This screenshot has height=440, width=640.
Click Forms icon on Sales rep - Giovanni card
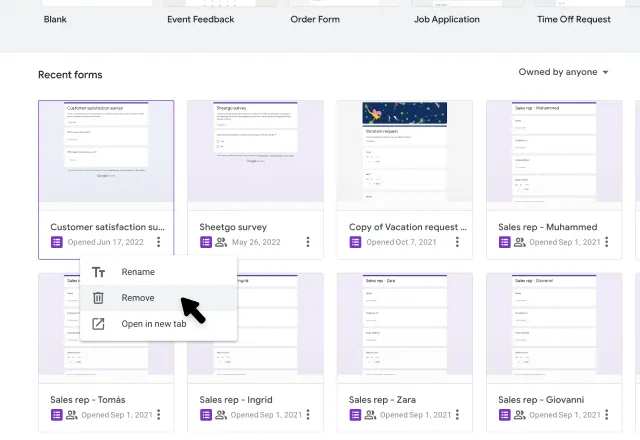point(504,415)
